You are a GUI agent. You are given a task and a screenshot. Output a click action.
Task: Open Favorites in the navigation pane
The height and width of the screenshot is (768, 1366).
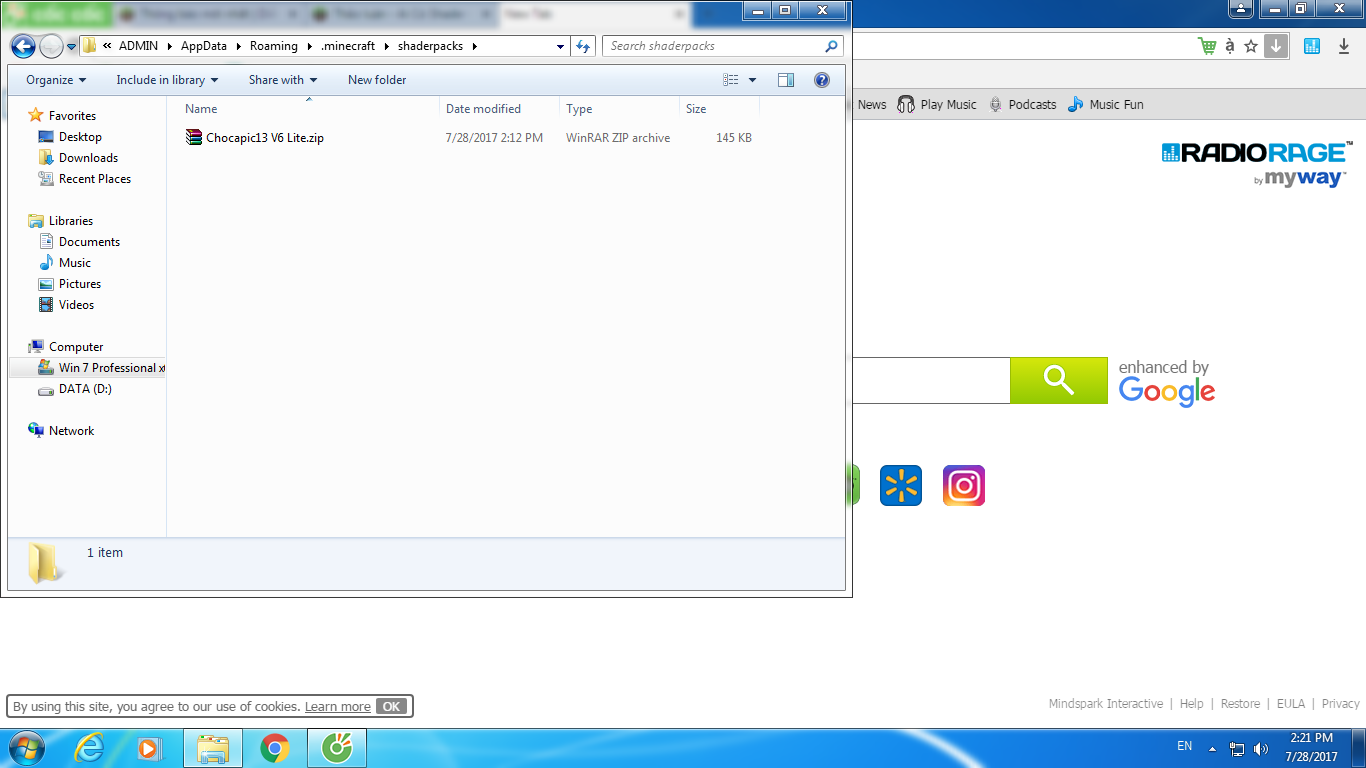coord(72,116)
